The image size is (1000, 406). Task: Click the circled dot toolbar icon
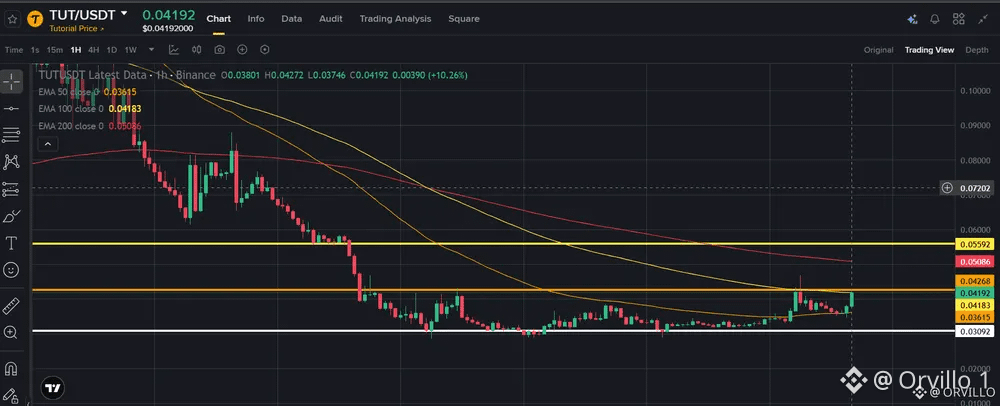tap(265, 50)
